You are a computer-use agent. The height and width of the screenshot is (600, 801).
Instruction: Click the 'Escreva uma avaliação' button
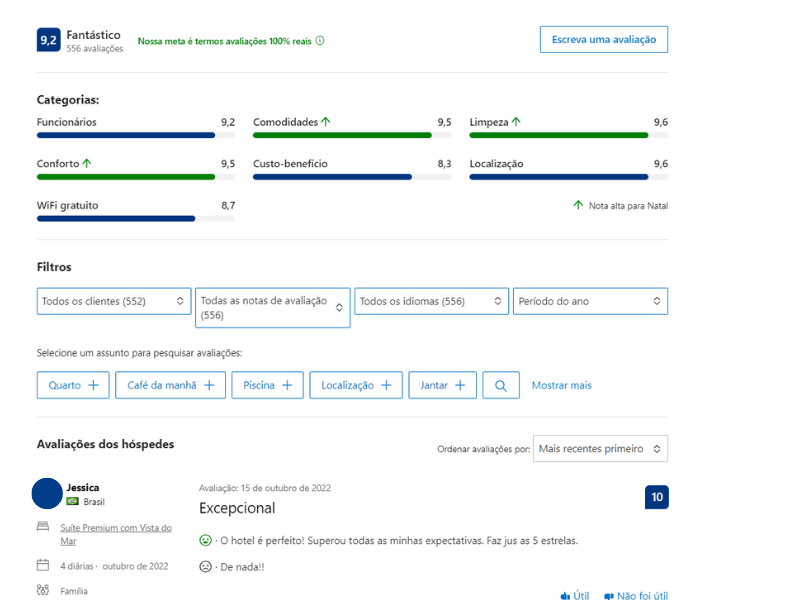[603, 39]
